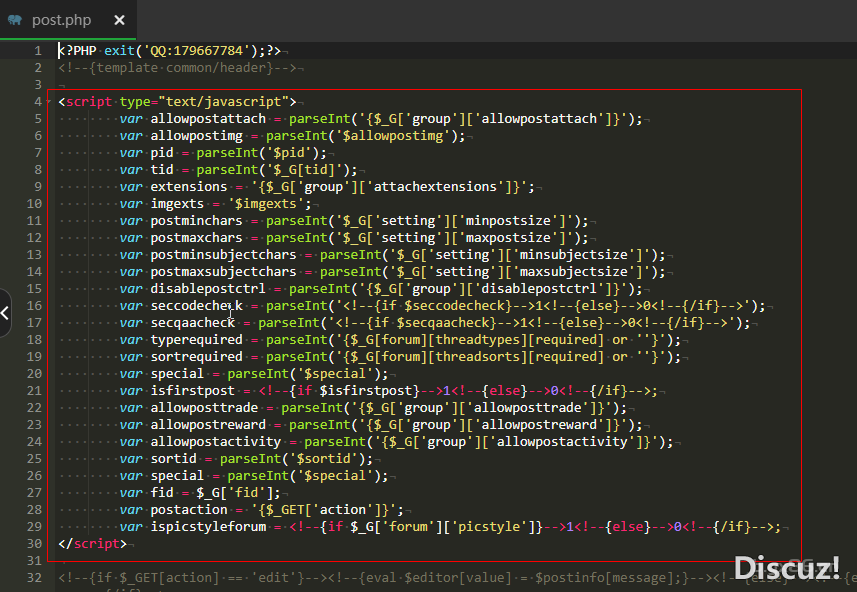The height and width of the screenshot is (592, 857).
Task: Expand the left sidebar arrow handle
Action: [5, 313]
